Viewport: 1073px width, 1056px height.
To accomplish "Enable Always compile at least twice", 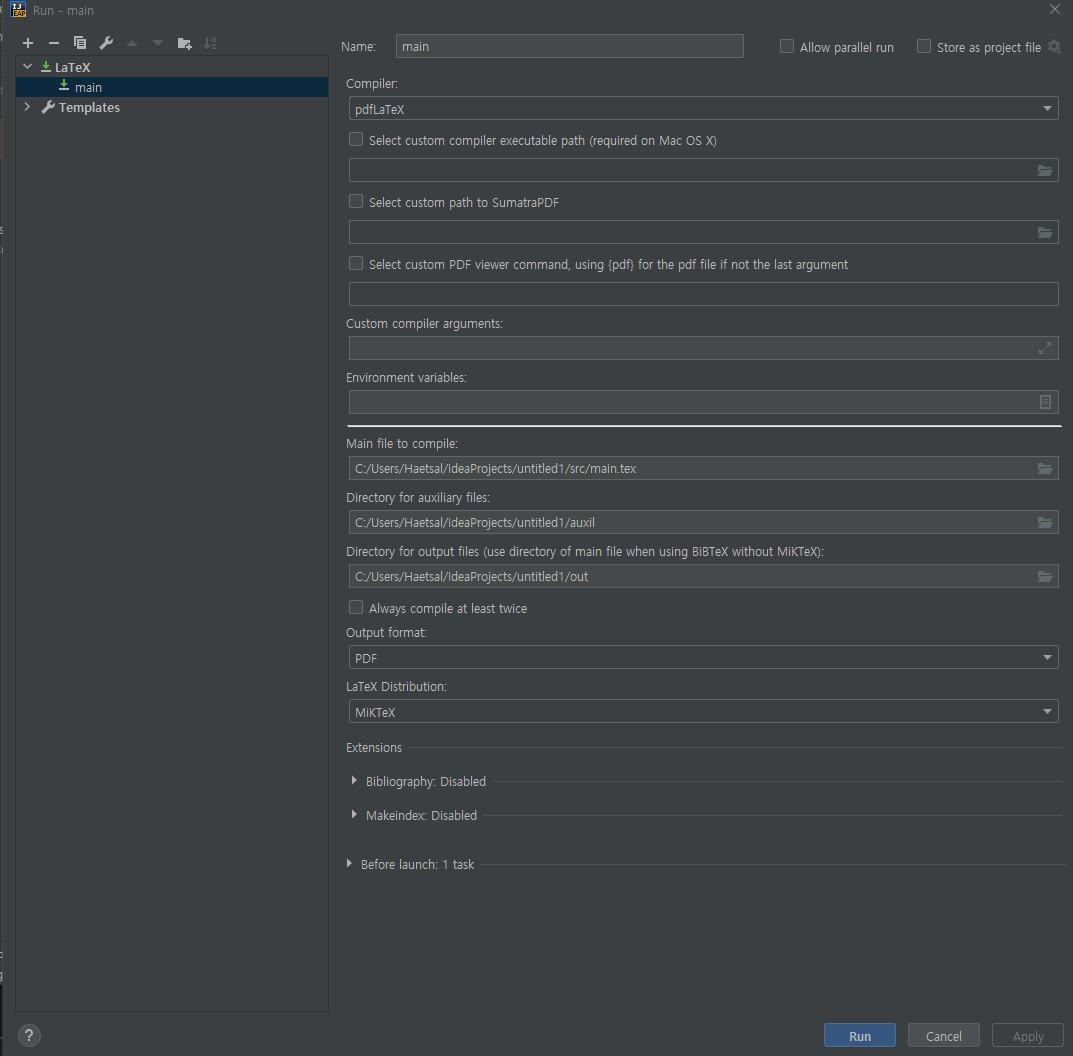I will [x=355, y=607].
